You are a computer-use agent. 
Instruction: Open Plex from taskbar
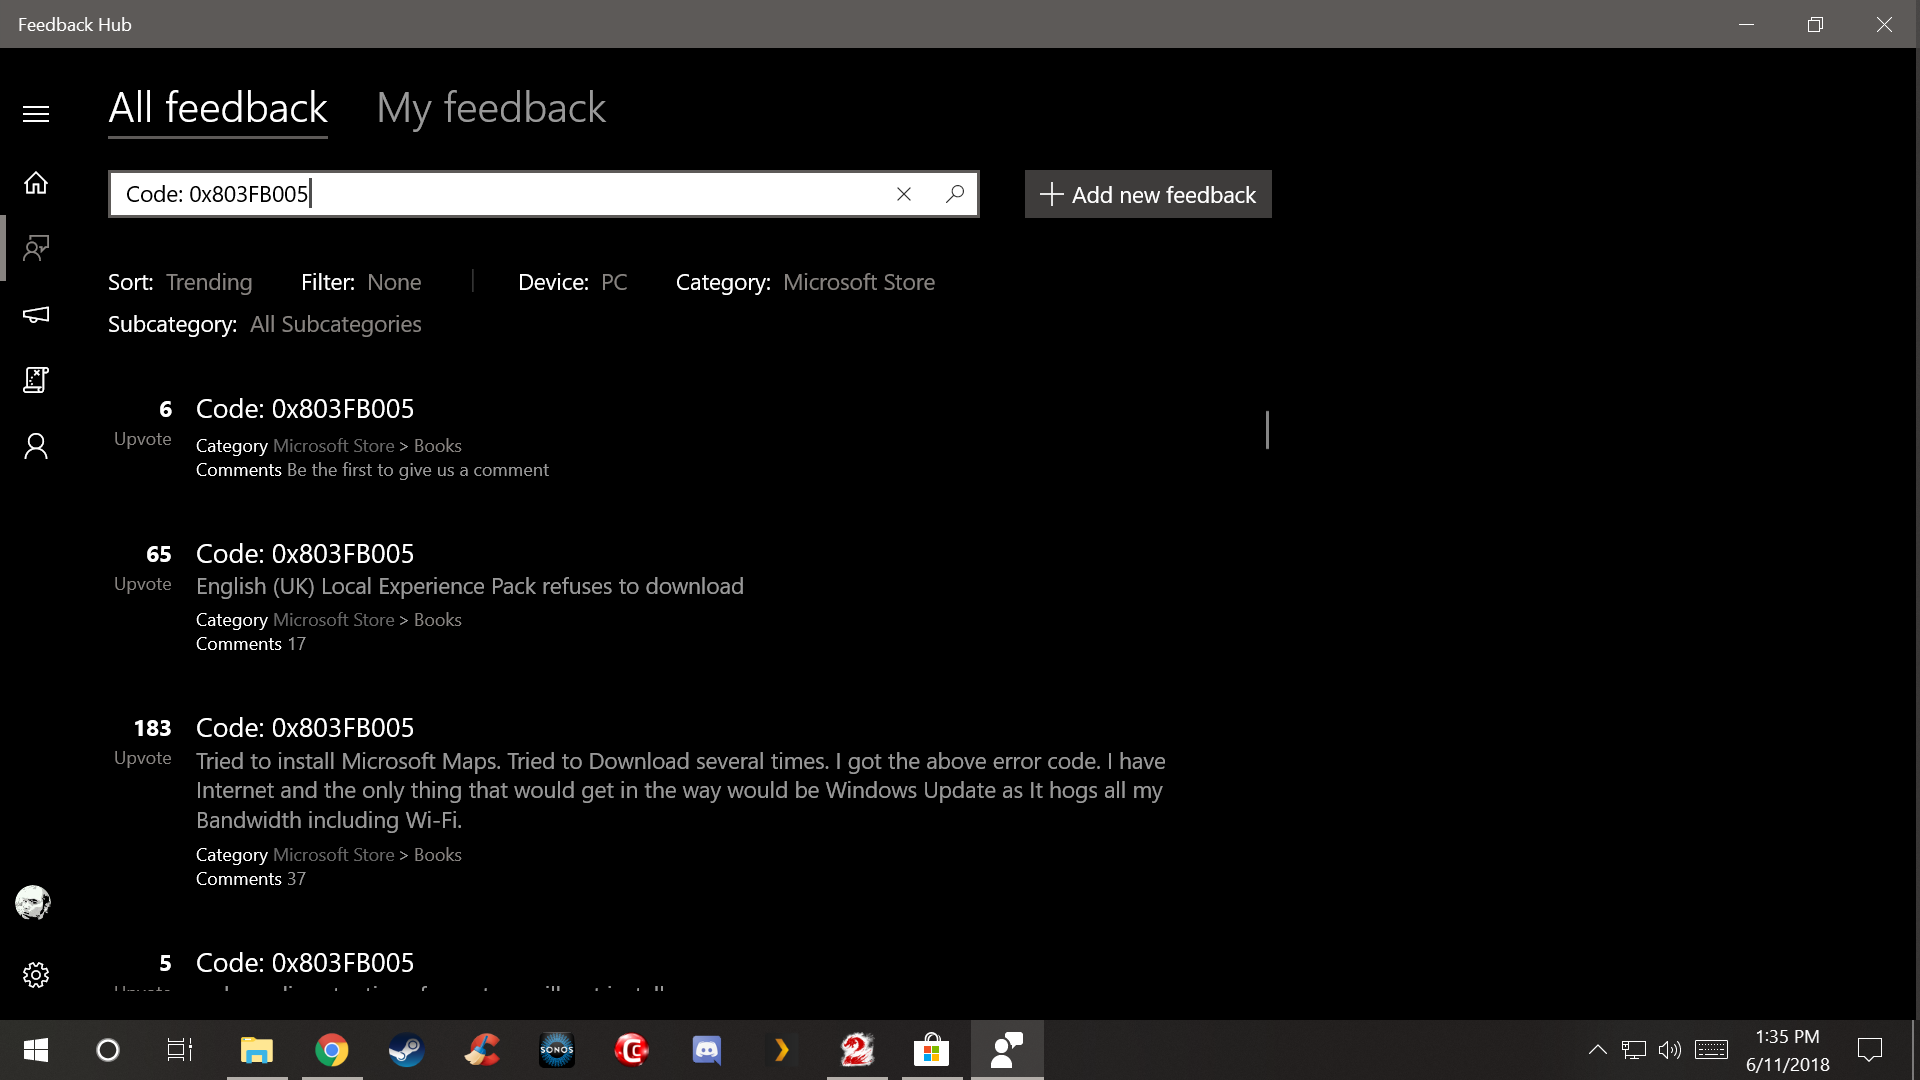(782, 1050)
